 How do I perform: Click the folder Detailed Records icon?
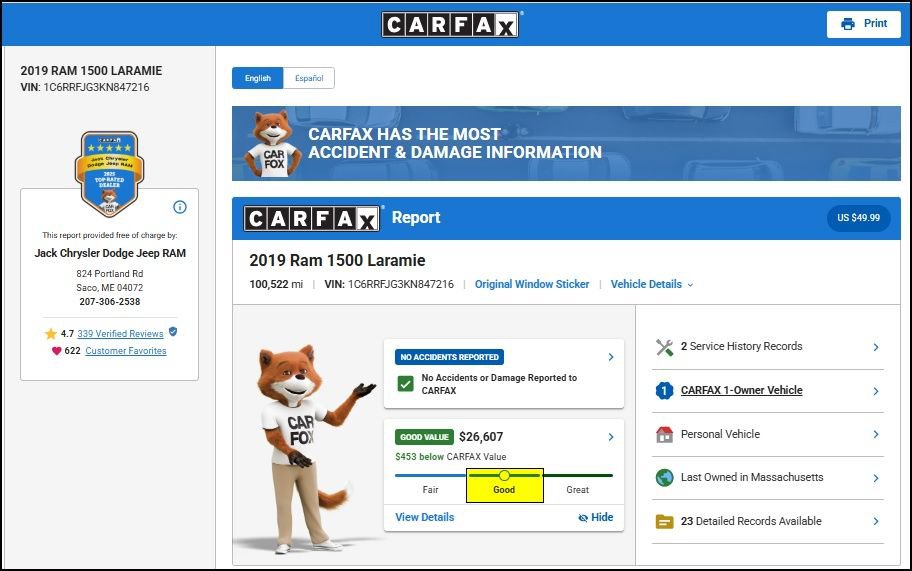pyautogui.click(x=664, y=522)
